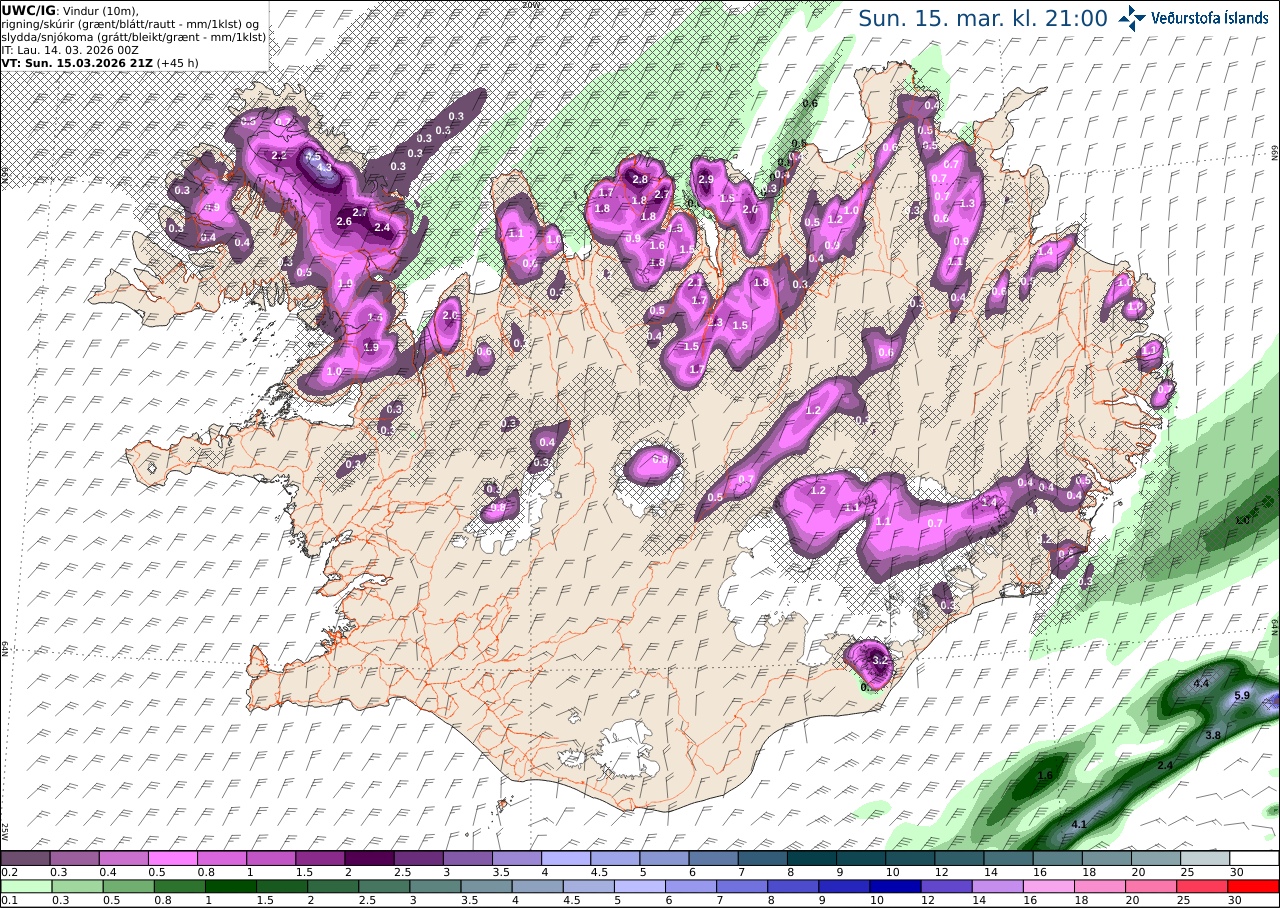Image resolution: width=1280 pixels, height=908 pixels.
Task: Click the 0.1 label on the lower legend
Action: click(x=7, y=900)
